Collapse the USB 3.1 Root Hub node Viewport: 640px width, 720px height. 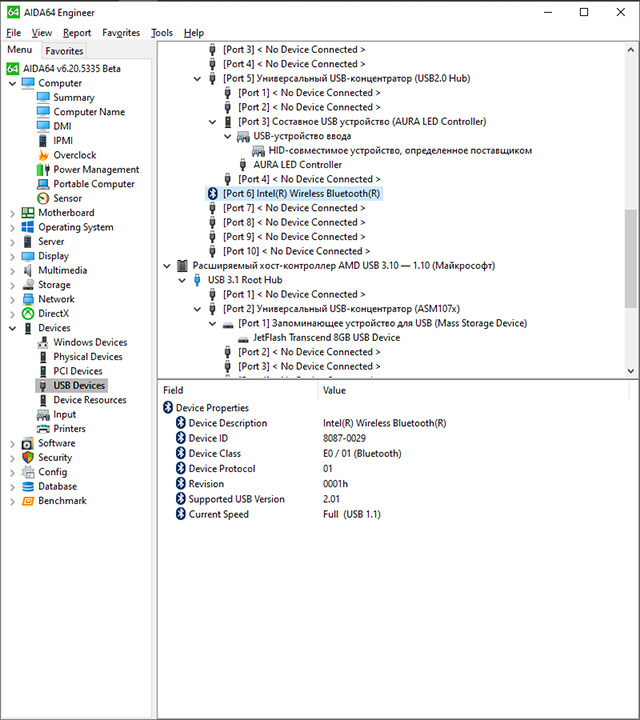click(182, 280)
